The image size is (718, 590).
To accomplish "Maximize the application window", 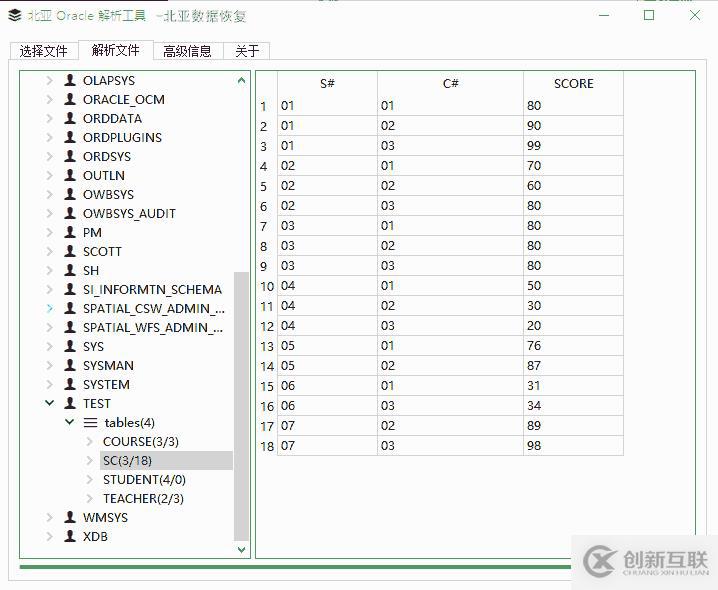I will [649, 15].
